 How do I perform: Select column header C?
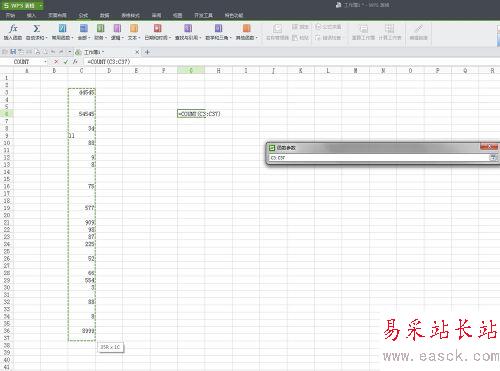[x=82, y=70]
